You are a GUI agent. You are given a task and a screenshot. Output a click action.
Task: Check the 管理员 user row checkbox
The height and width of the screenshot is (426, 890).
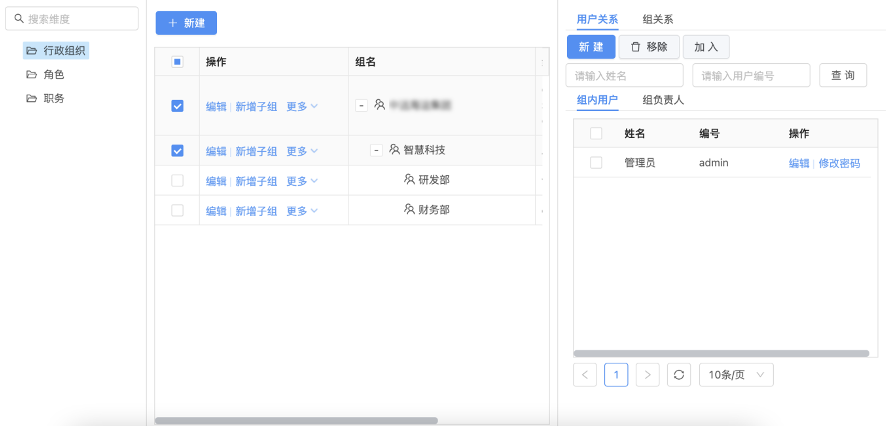tap(596, 163)
